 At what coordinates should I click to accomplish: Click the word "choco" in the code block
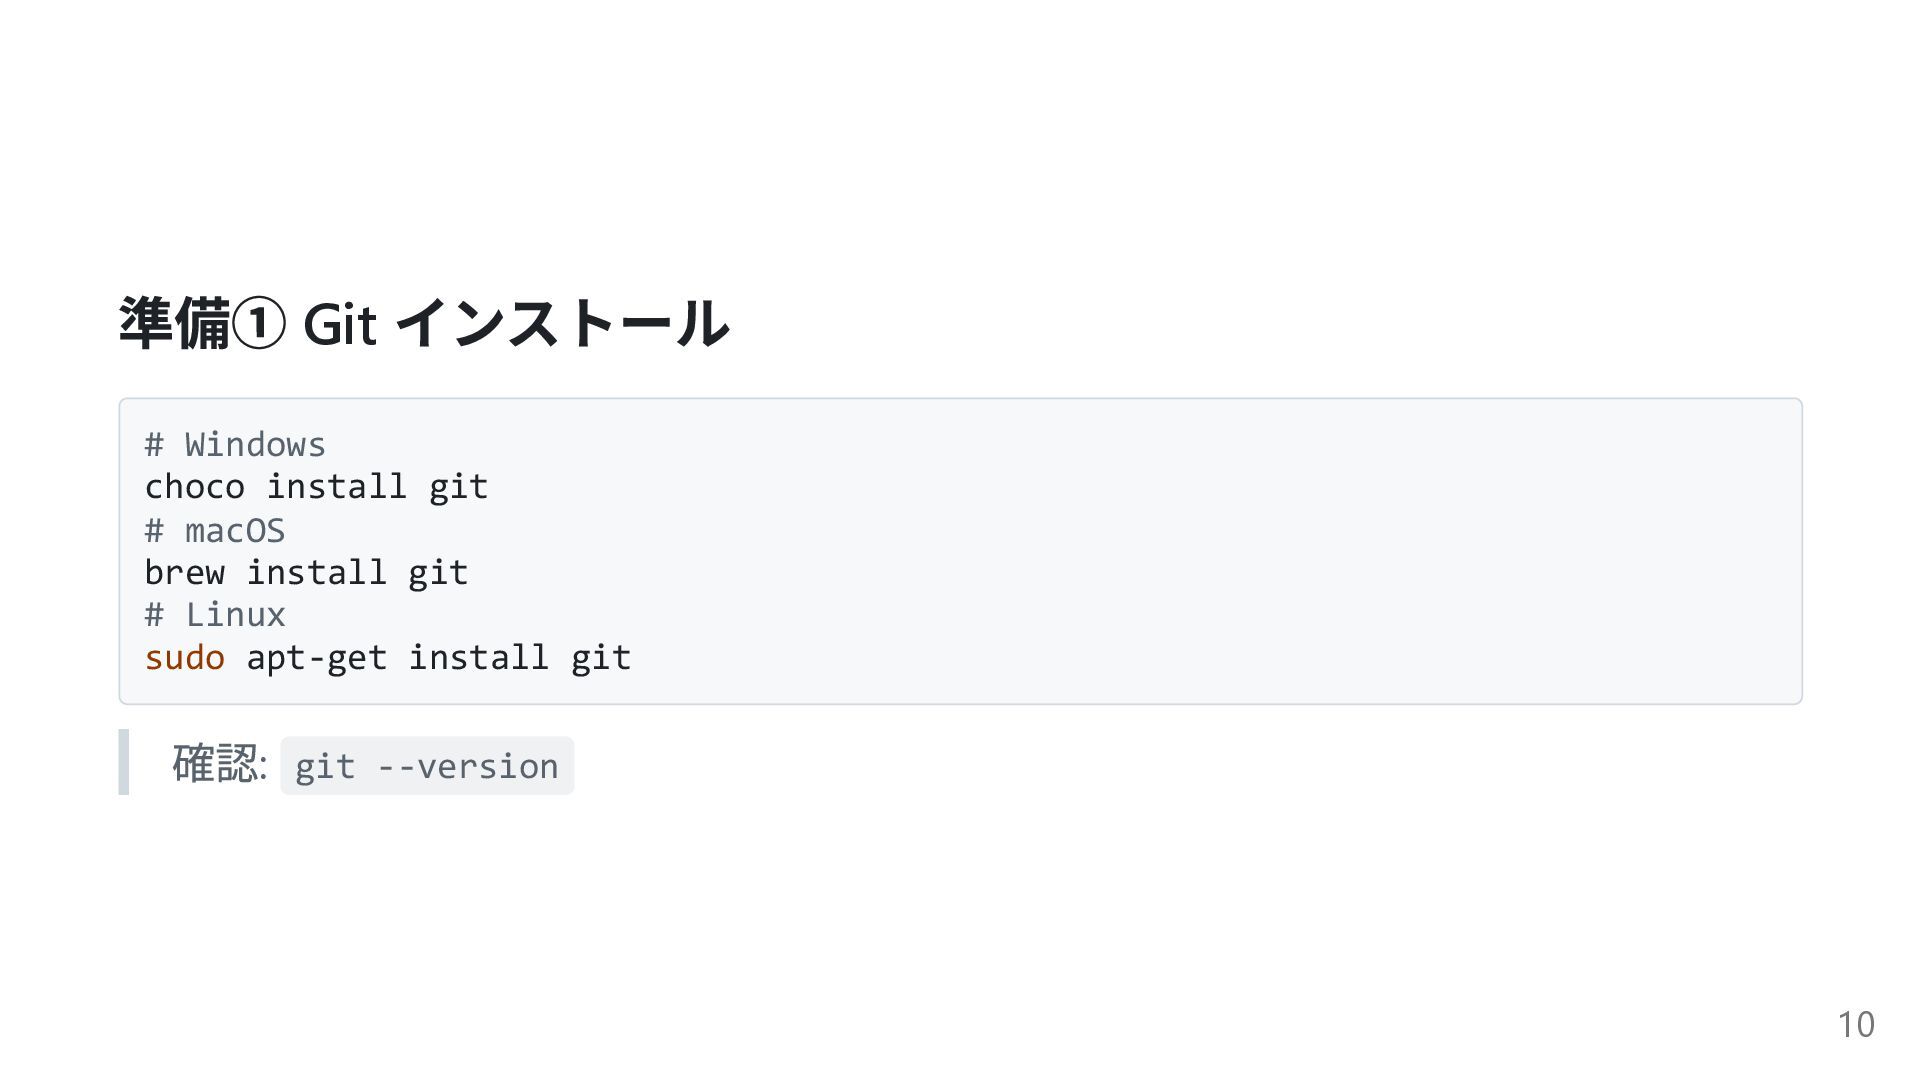[195, 487]
